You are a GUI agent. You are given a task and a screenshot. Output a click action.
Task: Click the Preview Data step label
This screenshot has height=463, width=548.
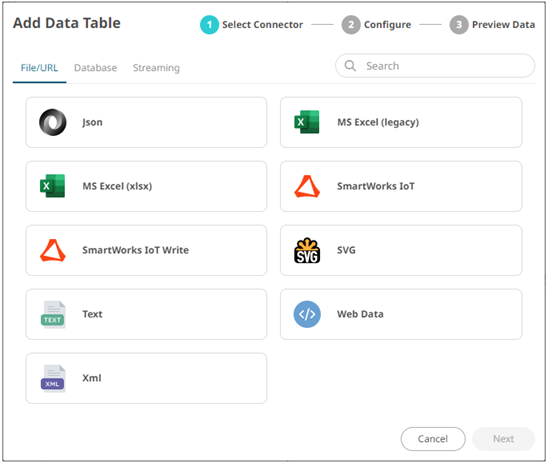pyautogui.click(x=503, y=25)
